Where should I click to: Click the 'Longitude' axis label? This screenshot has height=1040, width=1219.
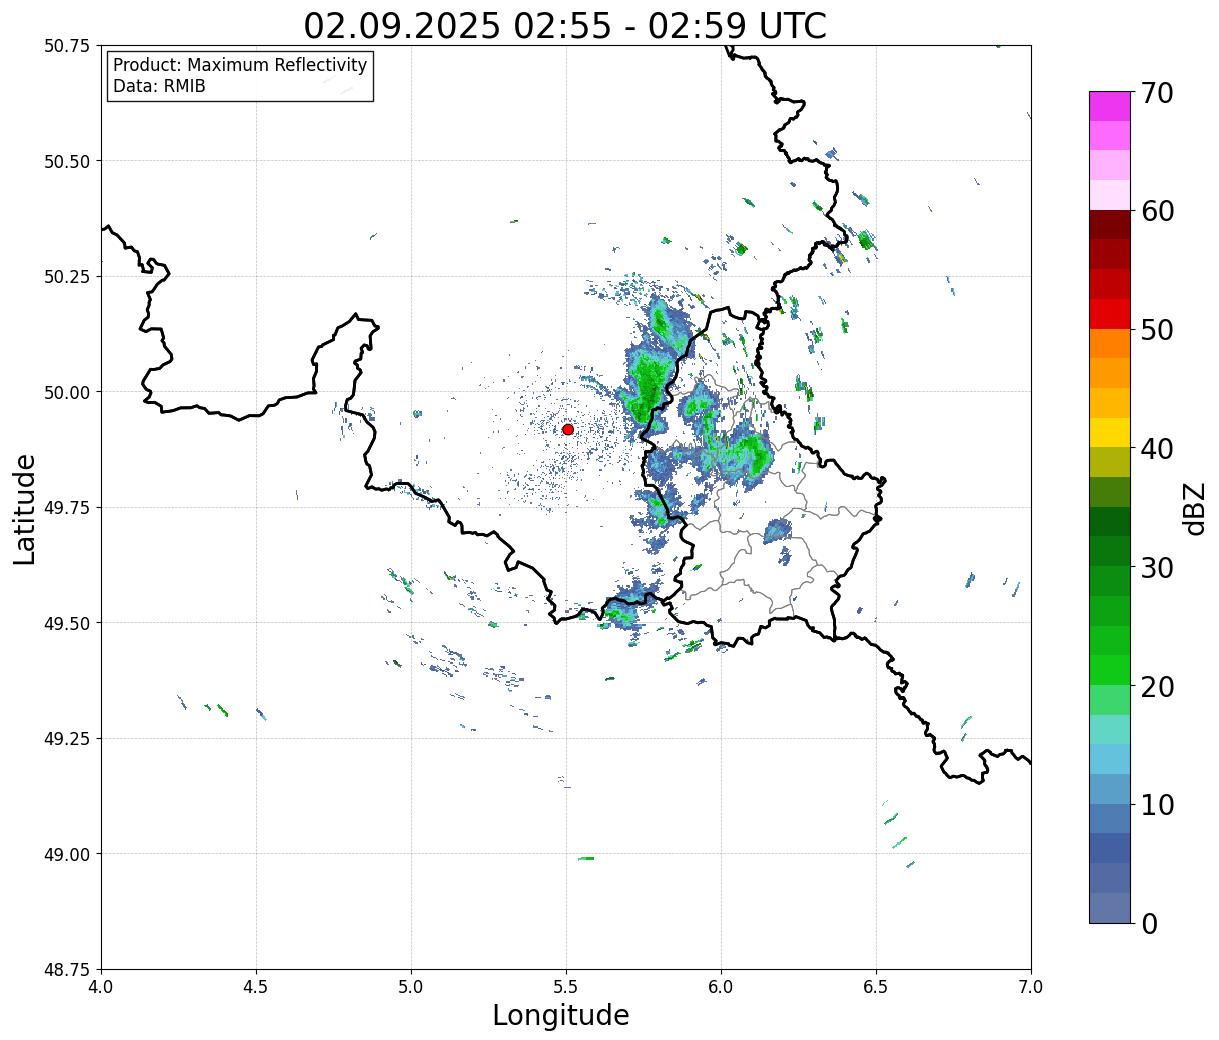point(561,1015)
